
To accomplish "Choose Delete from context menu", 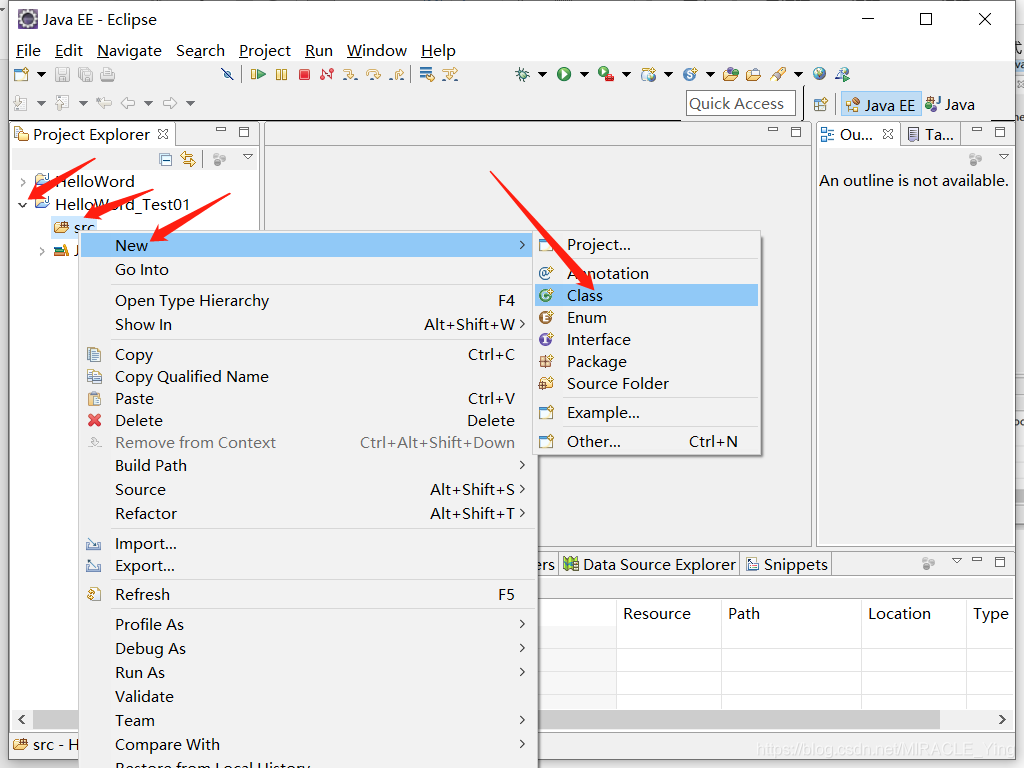I will pos(308,421).
